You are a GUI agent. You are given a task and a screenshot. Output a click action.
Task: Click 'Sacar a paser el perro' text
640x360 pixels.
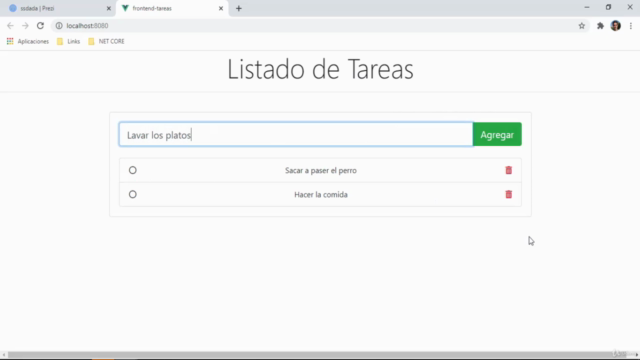click(321, 171)
